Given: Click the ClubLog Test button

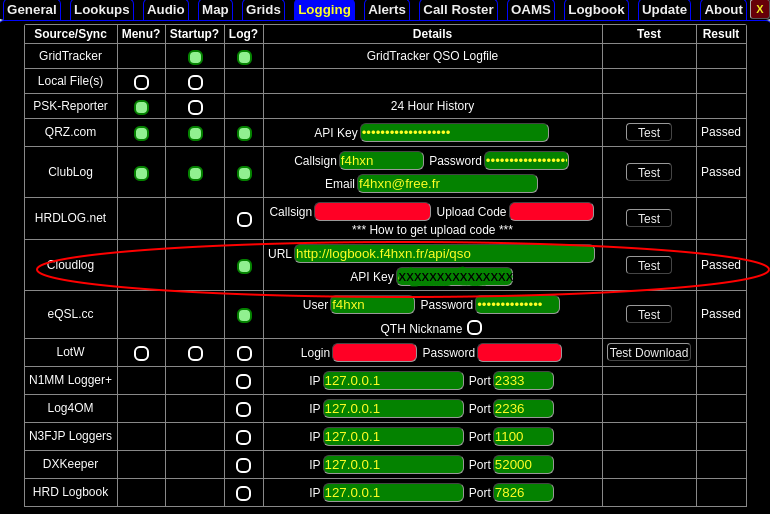Looking at the screenshot, I should click(649, 172).
